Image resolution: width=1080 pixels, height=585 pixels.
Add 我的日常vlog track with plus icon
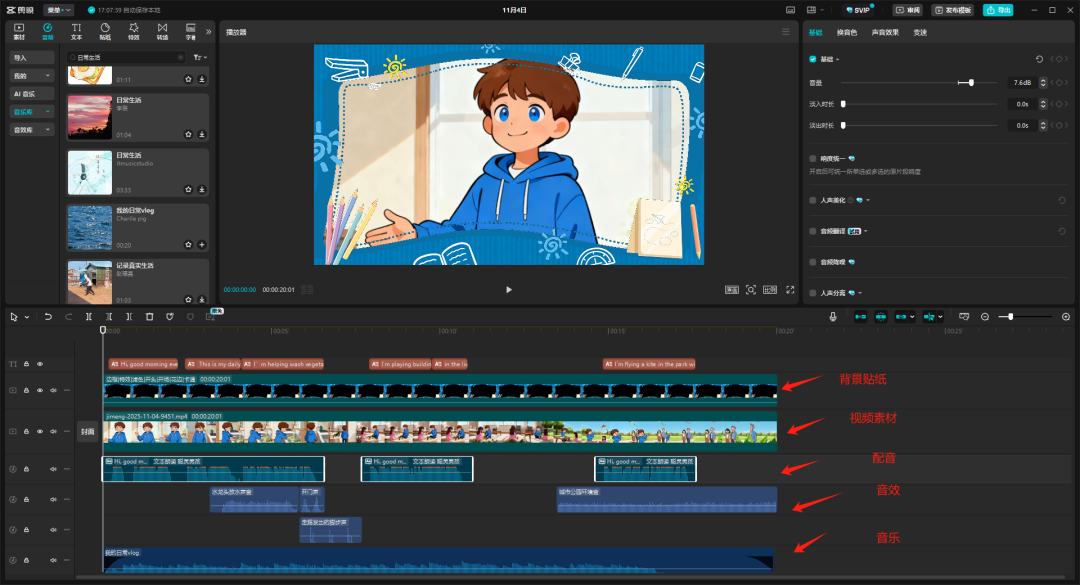[x=202, y=244]
